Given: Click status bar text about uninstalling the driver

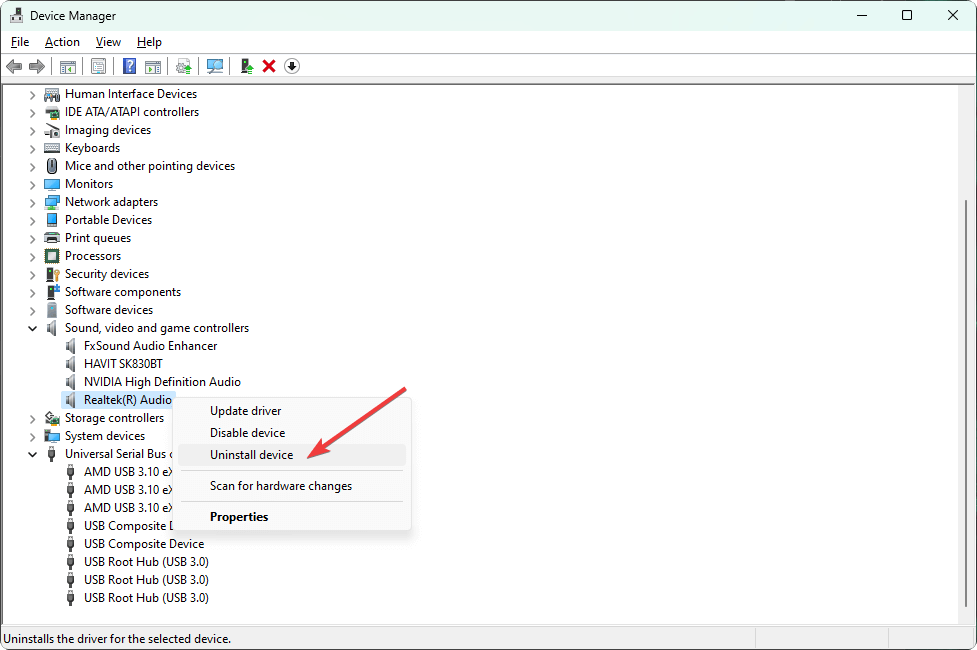Looking at the screenshot, I should pos(117,639).
